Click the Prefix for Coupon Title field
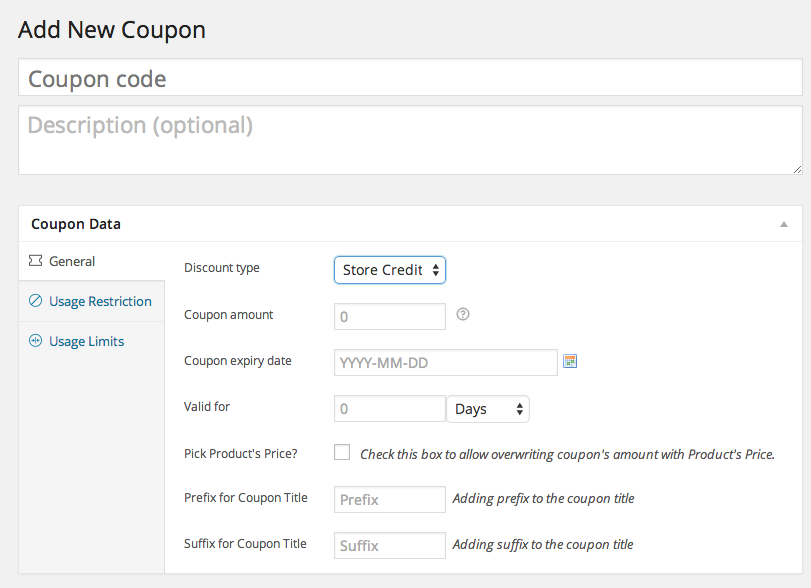Viewport: 811px width, 588px height. pyautogui.click(x=389, y=499)
